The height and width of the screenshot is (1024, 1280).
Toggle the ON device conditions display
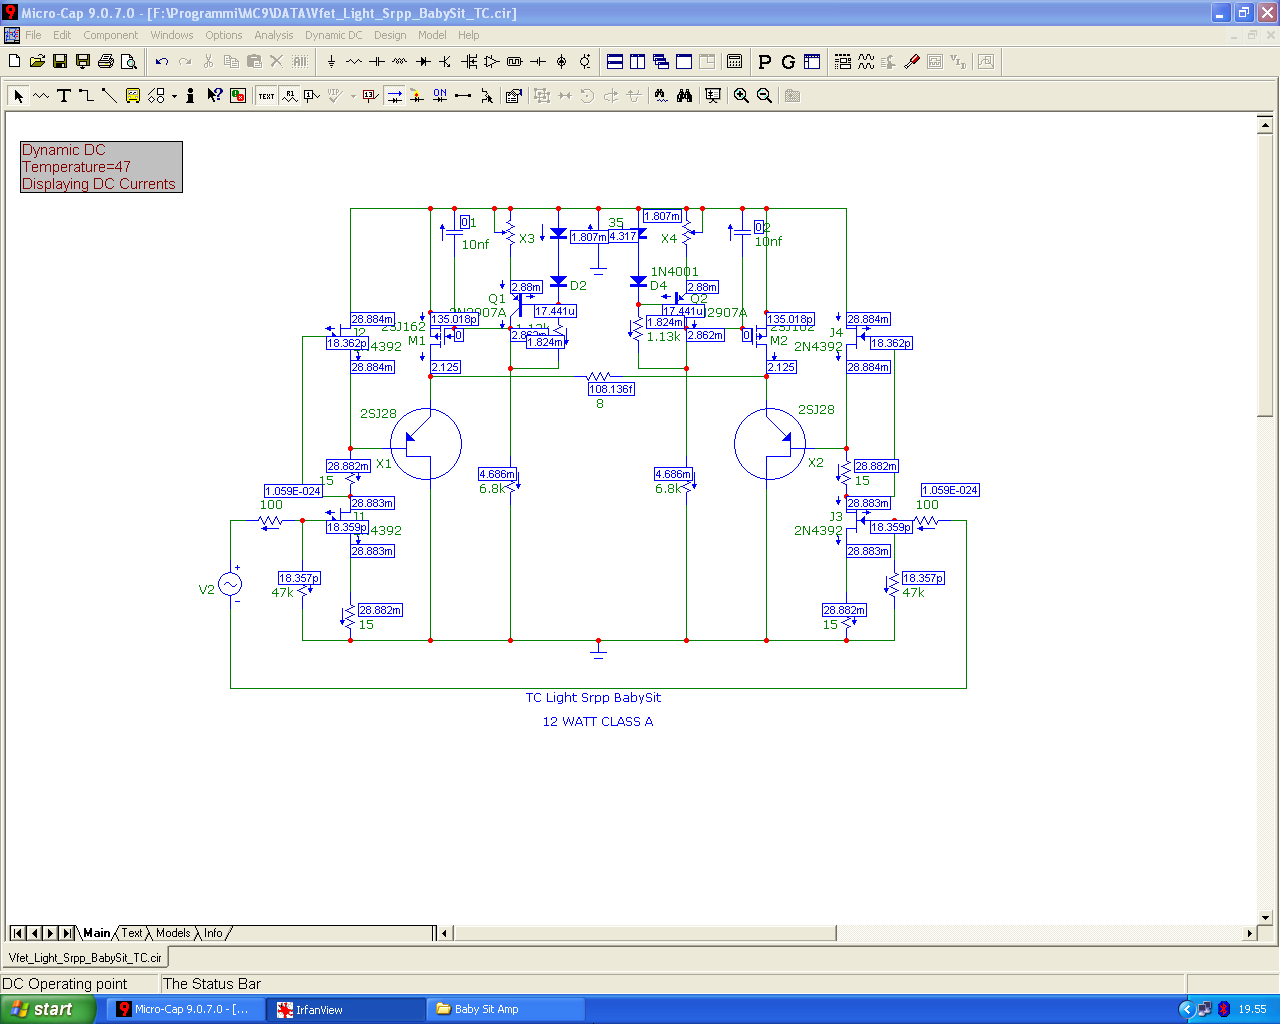coord(440,96)
